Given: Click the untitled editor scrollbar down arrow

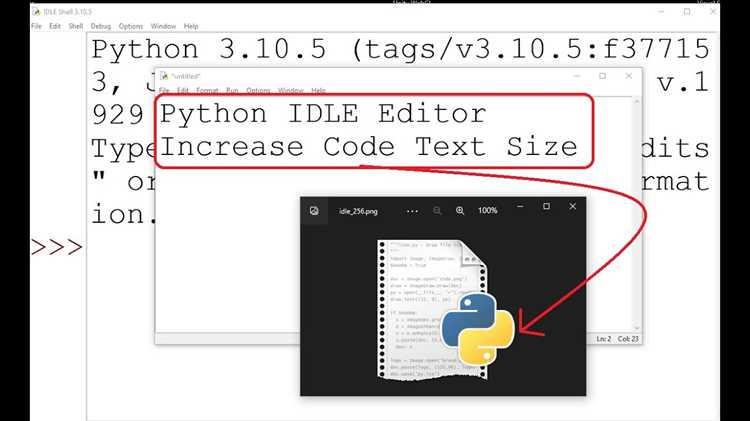Looking at the screenshot, I should [x=637, y=328].
